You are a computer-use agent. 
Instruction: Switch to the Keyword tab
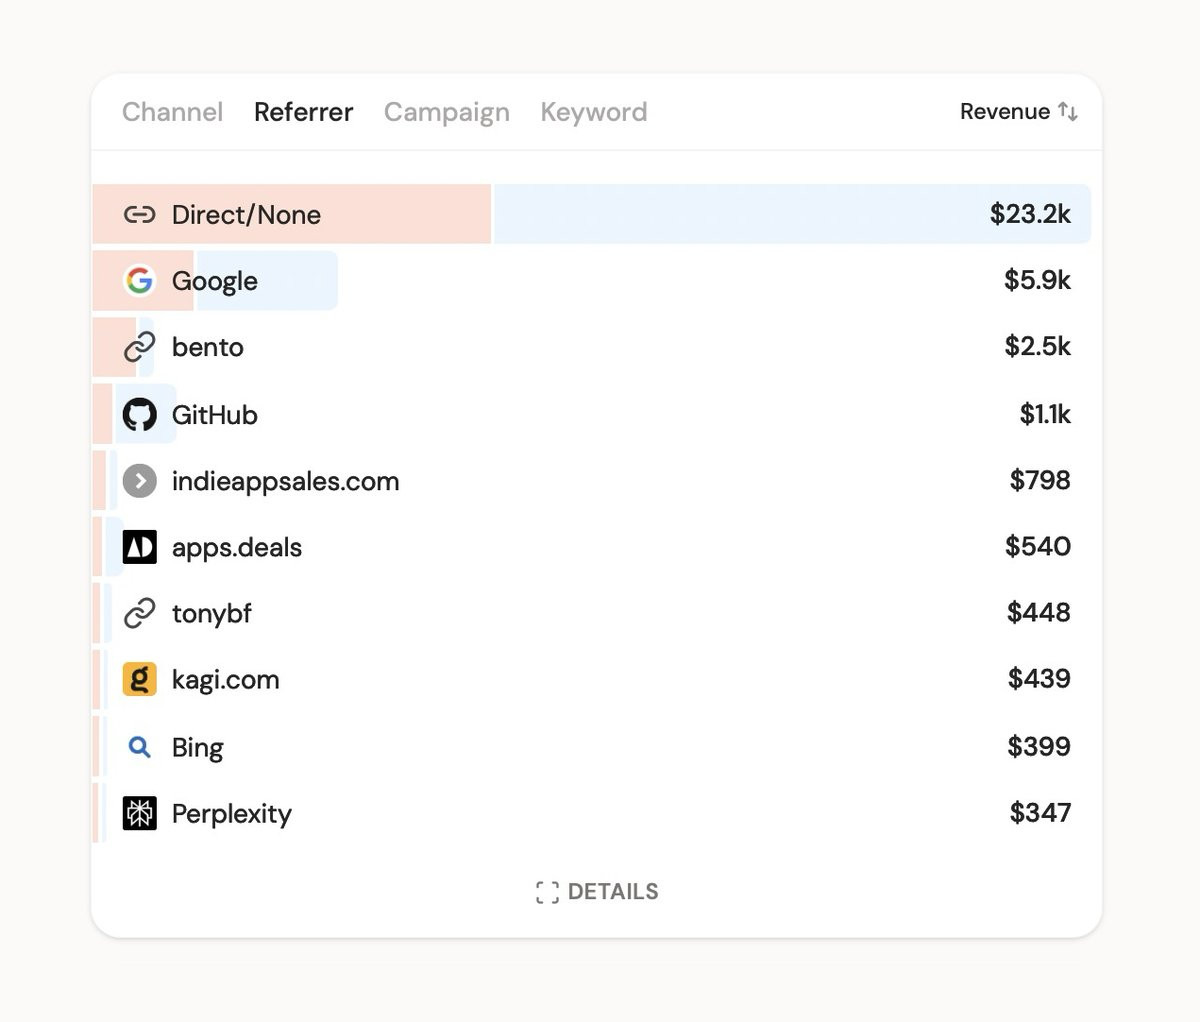click(593, 112)
